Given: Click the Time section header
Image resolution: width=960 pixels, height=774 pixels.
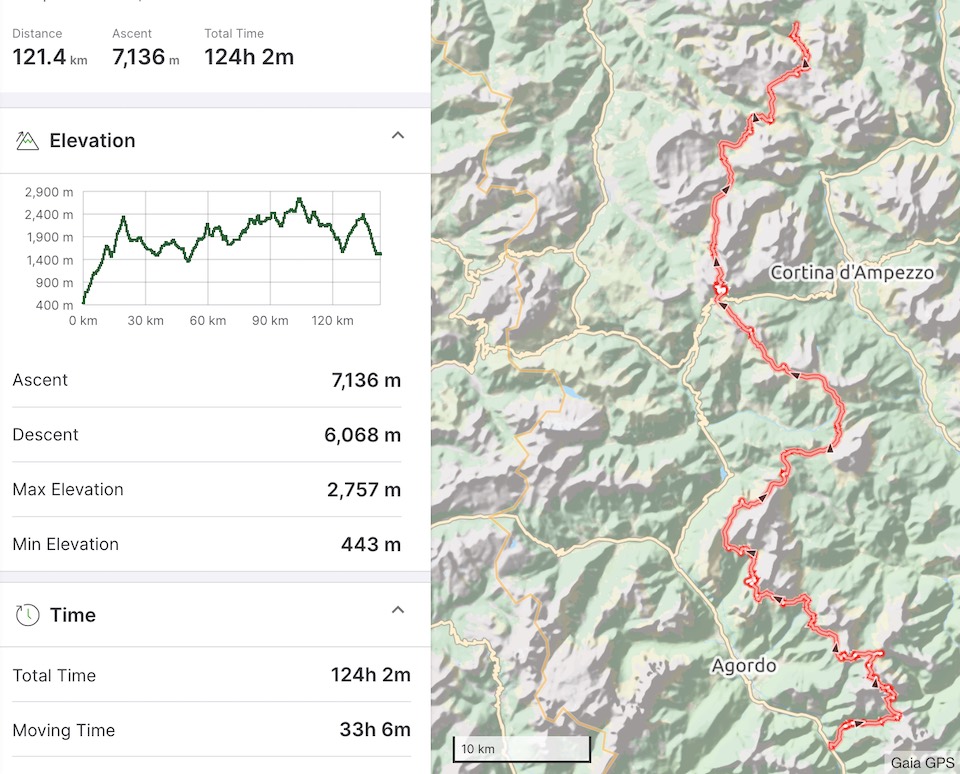Looking at the screenshot, I should [215, 615].
